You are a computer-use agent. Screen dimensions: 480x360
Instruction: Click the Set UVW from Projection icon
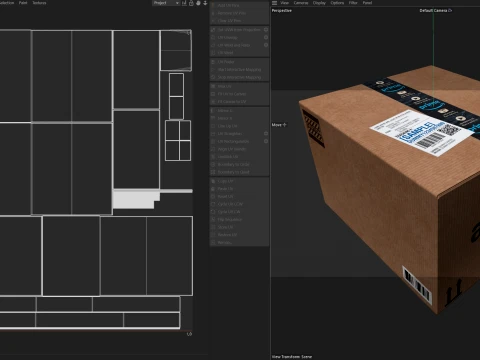[213, 30]
